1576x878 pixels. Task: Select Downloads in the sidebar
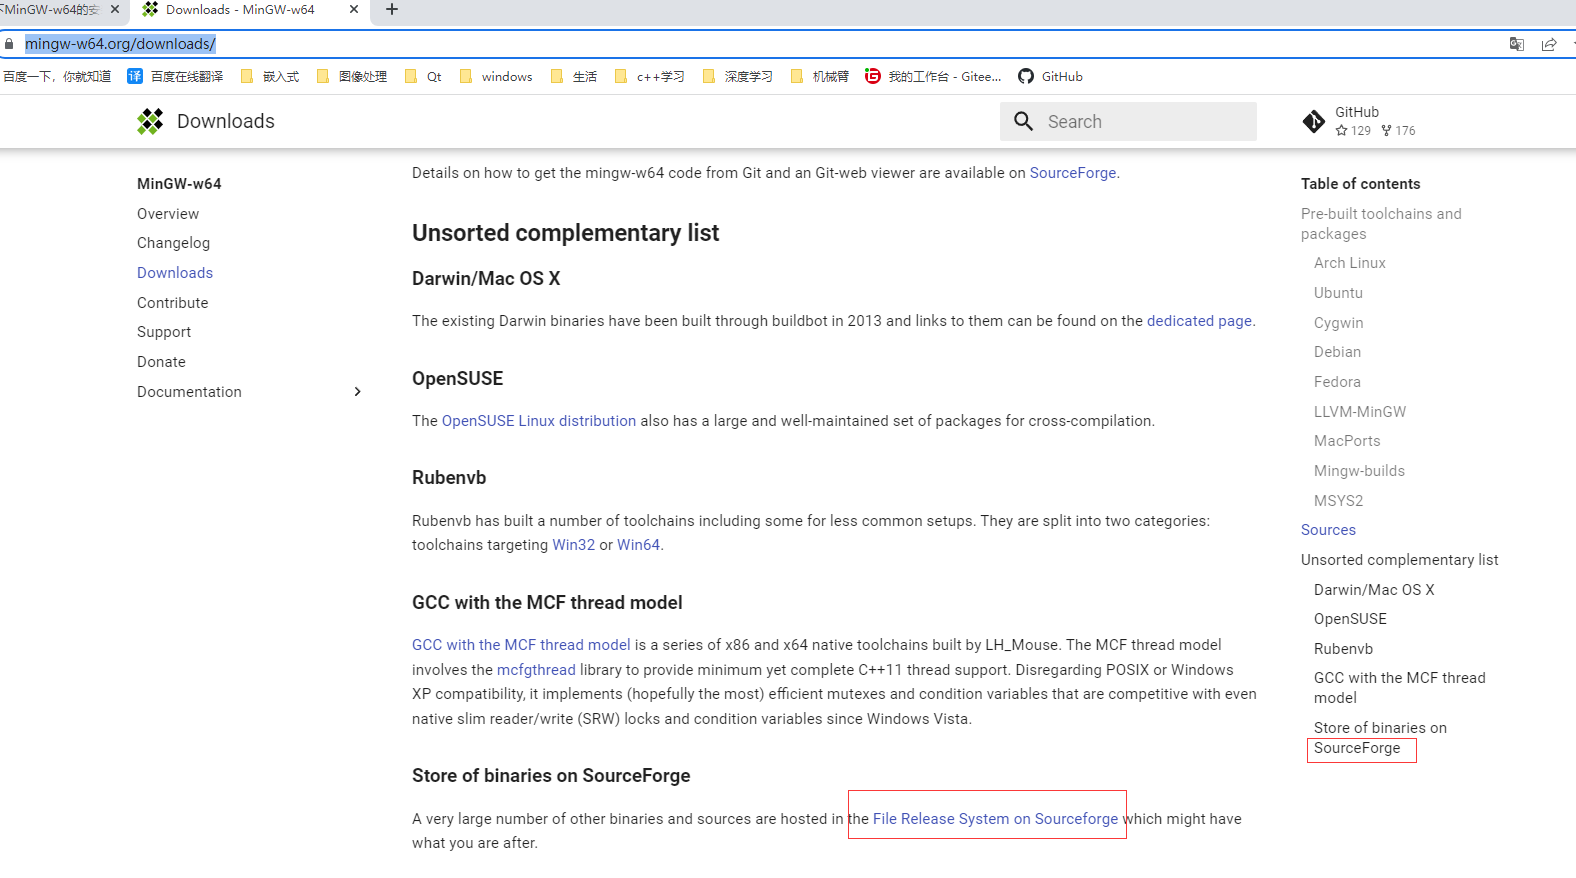(175, 273)
